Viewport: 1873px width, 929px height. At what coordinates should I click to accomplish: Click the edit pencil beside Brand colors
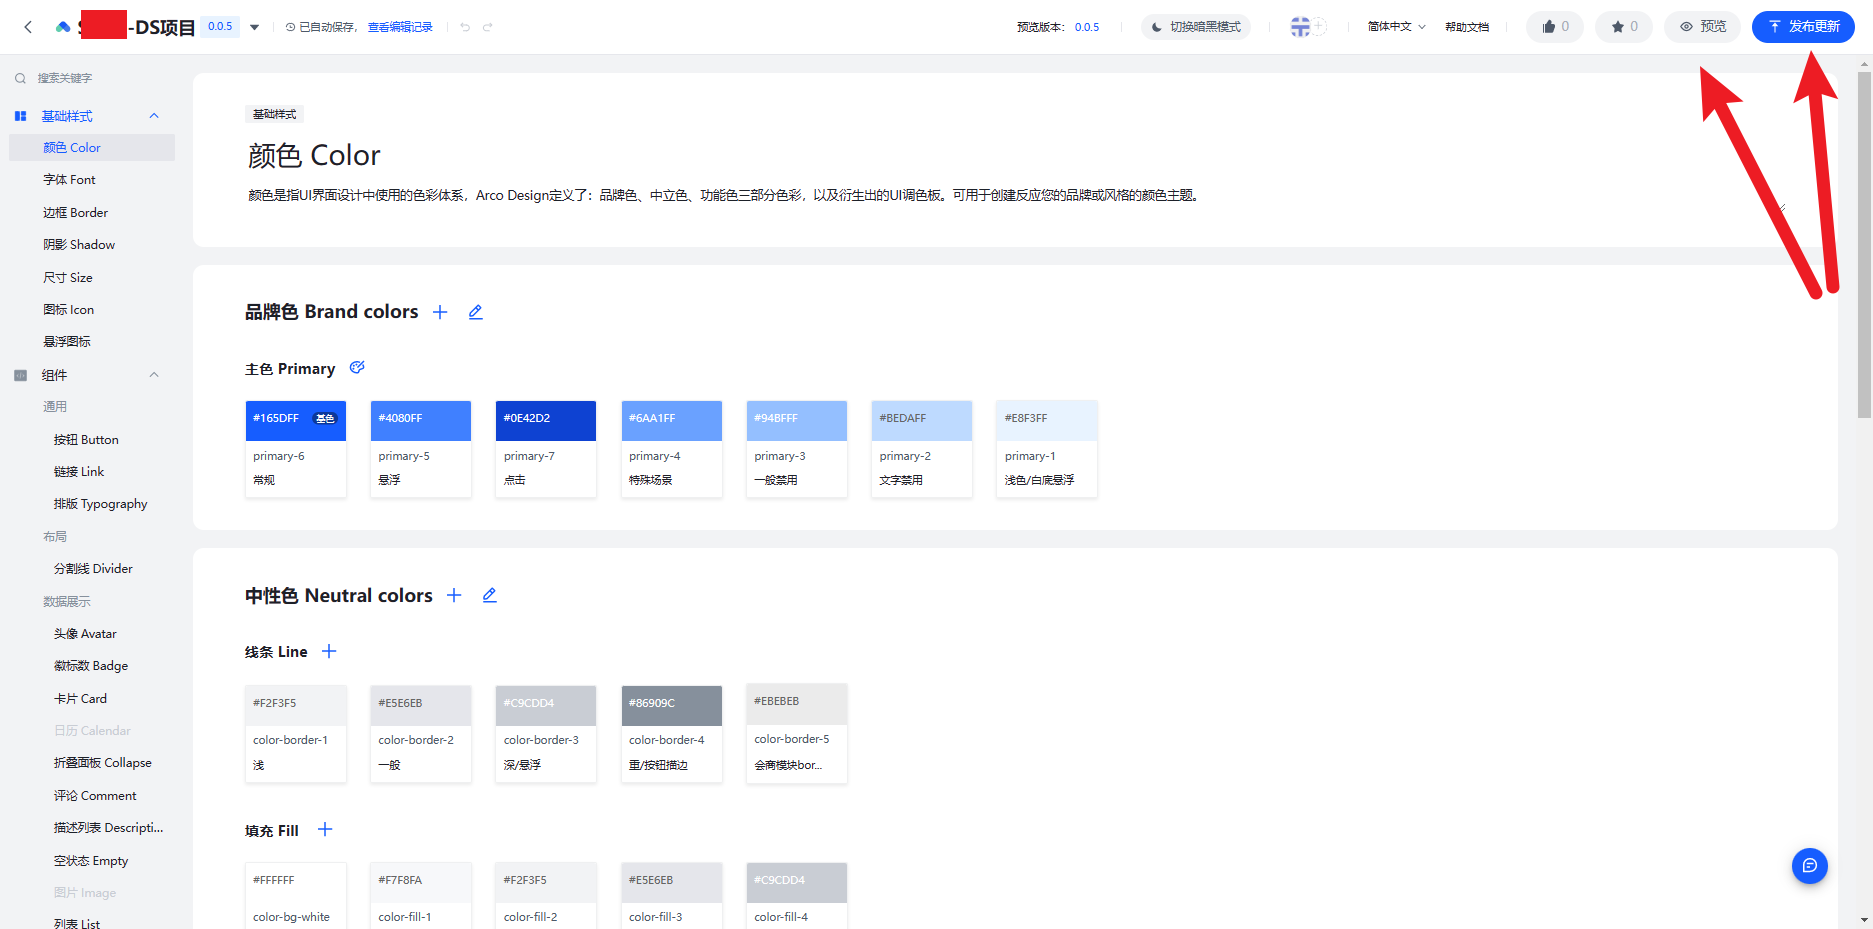[x=475, y=312]
